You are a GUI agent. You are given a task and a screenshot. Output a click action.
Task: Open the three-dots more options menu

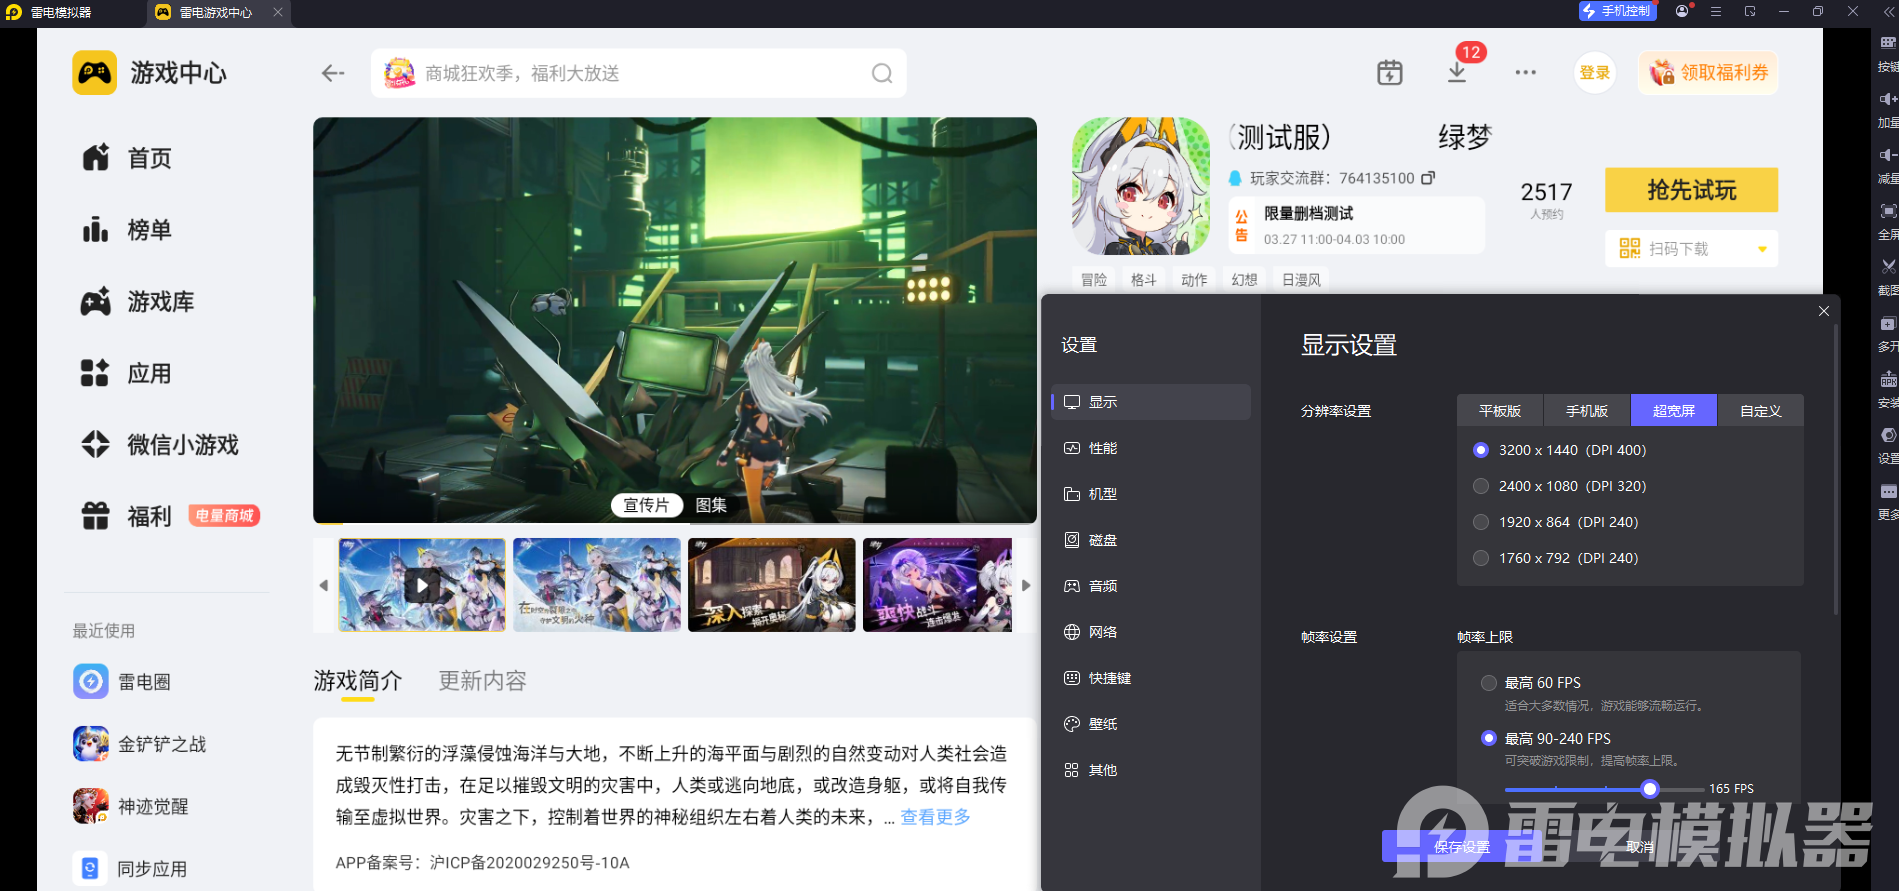pos(1525,72)
